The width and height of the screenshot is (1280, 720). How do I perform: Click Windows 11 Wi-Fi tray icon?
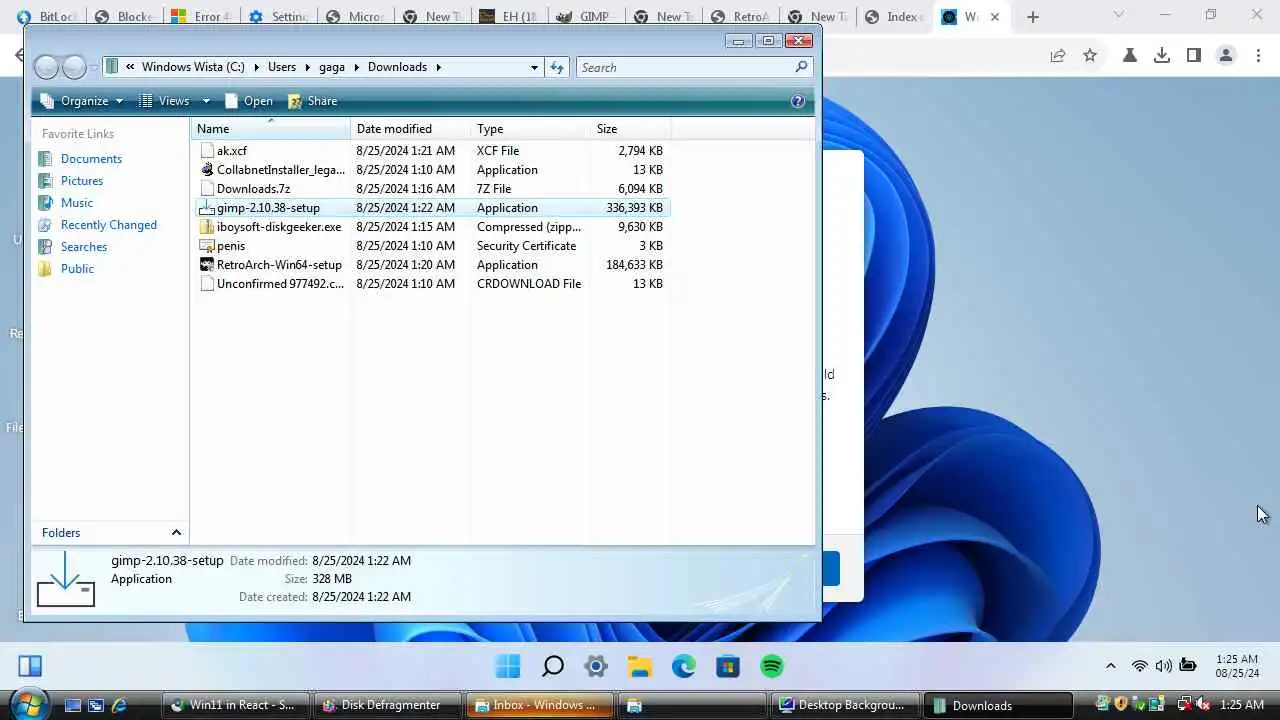point(1139,666)
